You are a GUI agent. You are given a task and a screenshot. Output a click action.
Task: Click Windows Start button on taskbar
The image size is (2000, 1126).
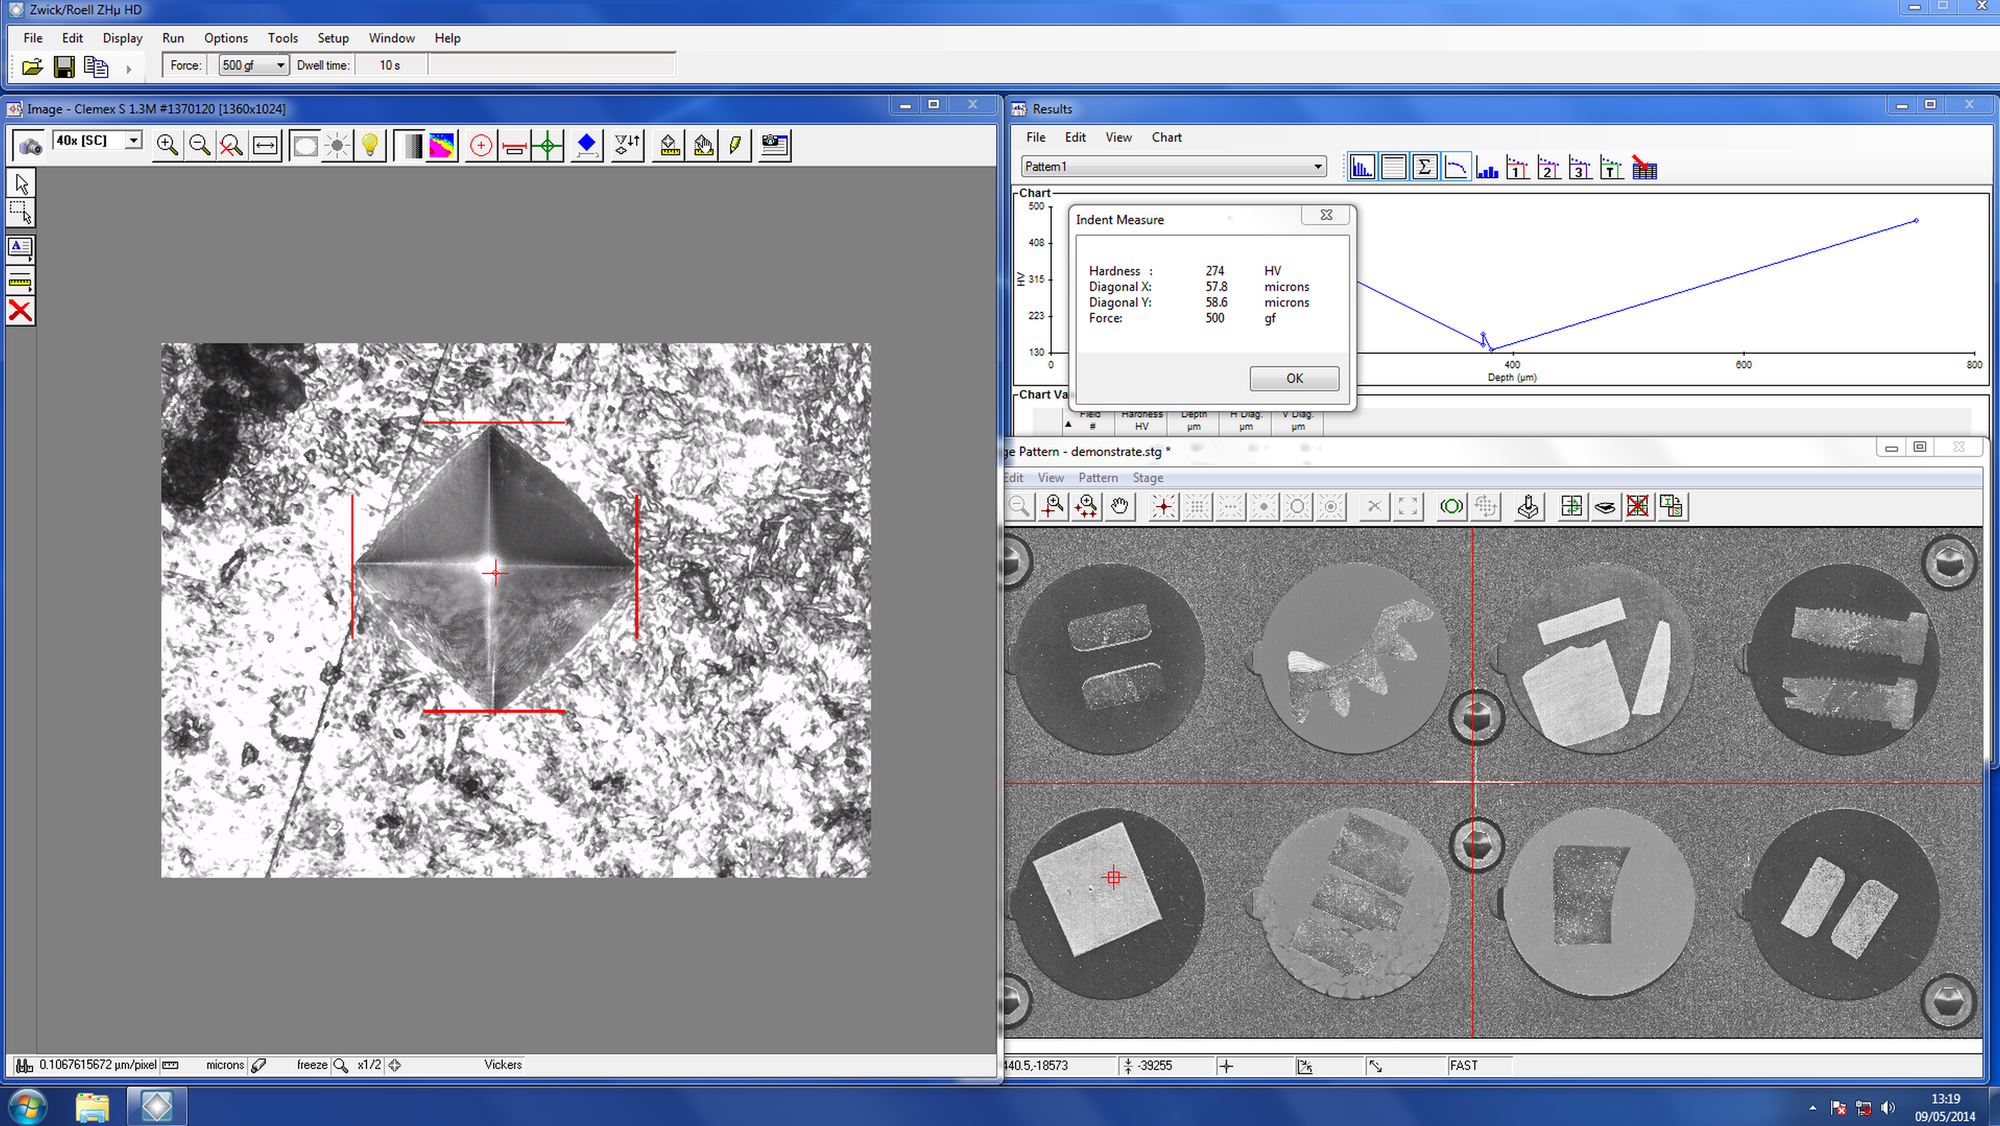coord(27,1106)
